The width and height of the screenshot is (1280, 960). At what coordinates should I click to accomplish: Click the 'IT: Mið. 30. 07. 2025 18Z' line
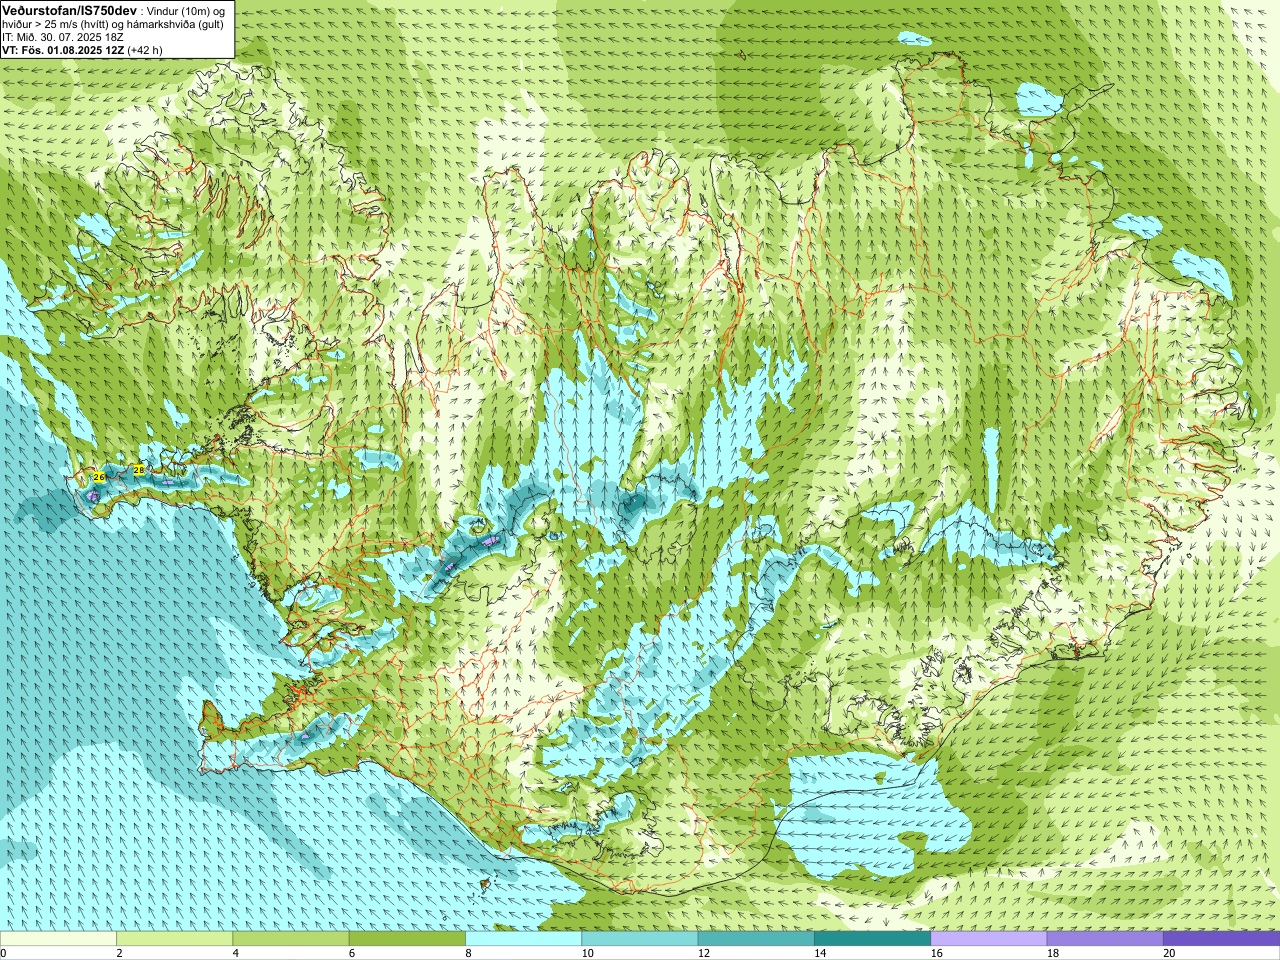(x=63, y=36)
